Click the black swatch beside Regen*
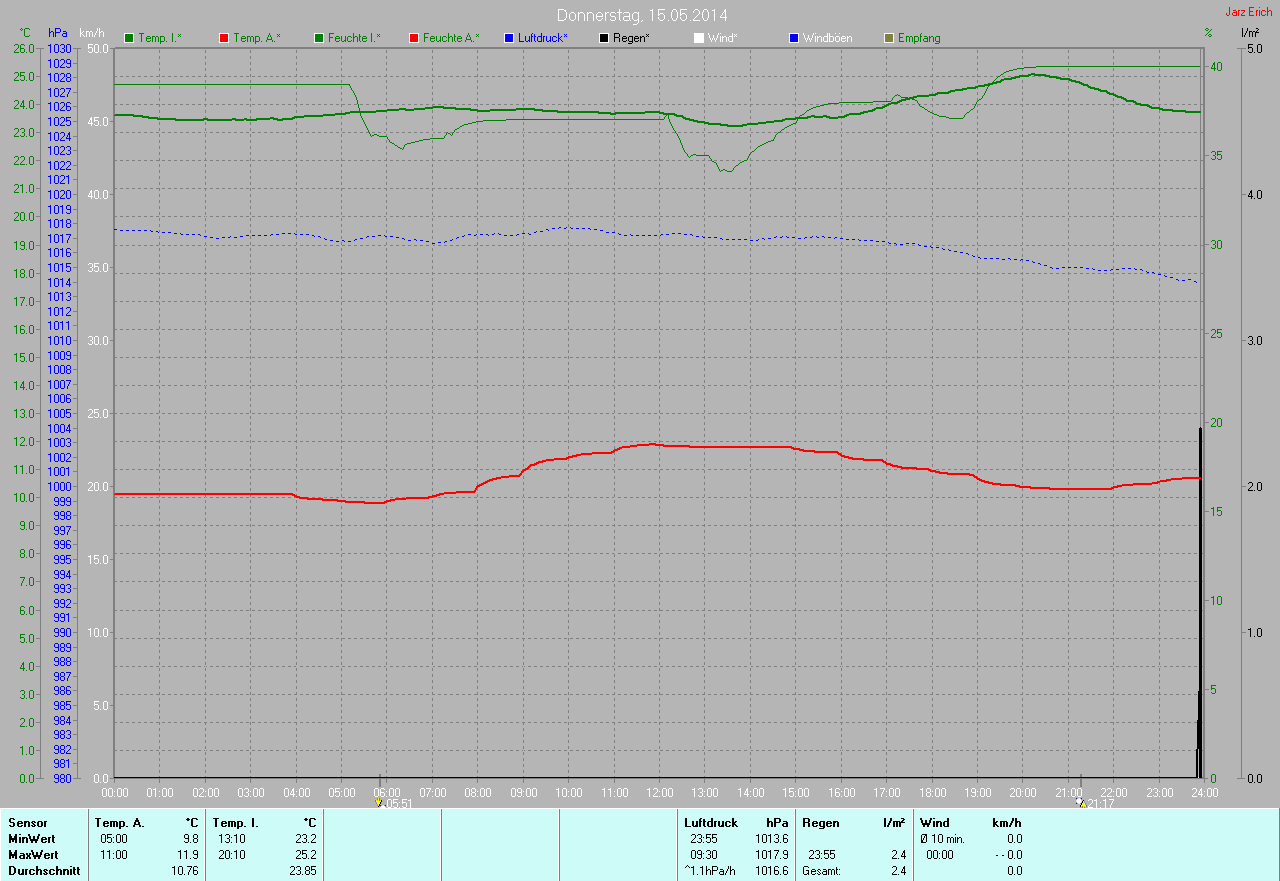The width and height of the screenshot is (1280, 881). click(604, 38)
